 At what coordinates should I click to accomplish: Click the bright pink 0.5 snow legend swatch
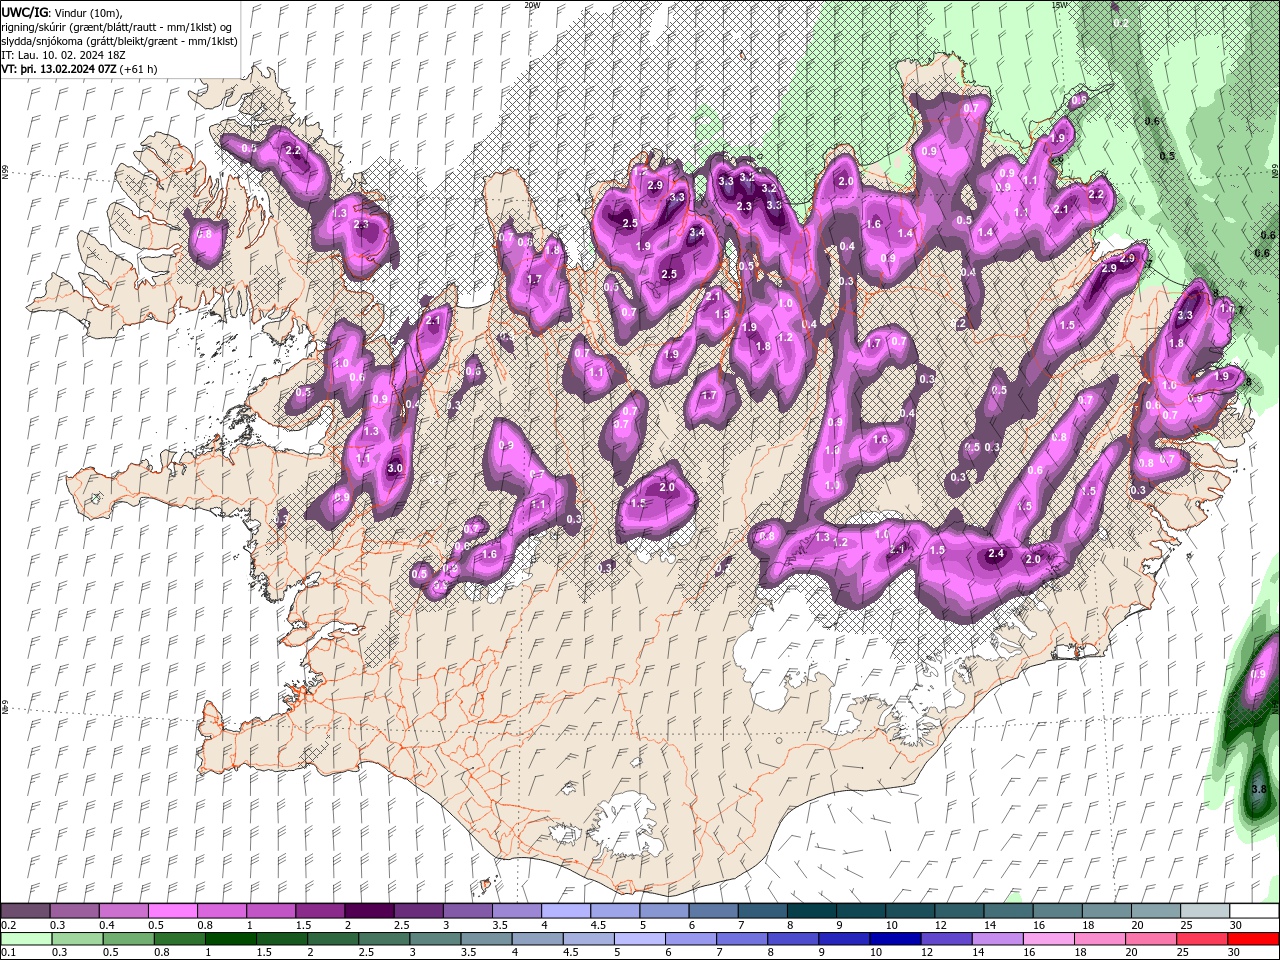pos(172,911)
